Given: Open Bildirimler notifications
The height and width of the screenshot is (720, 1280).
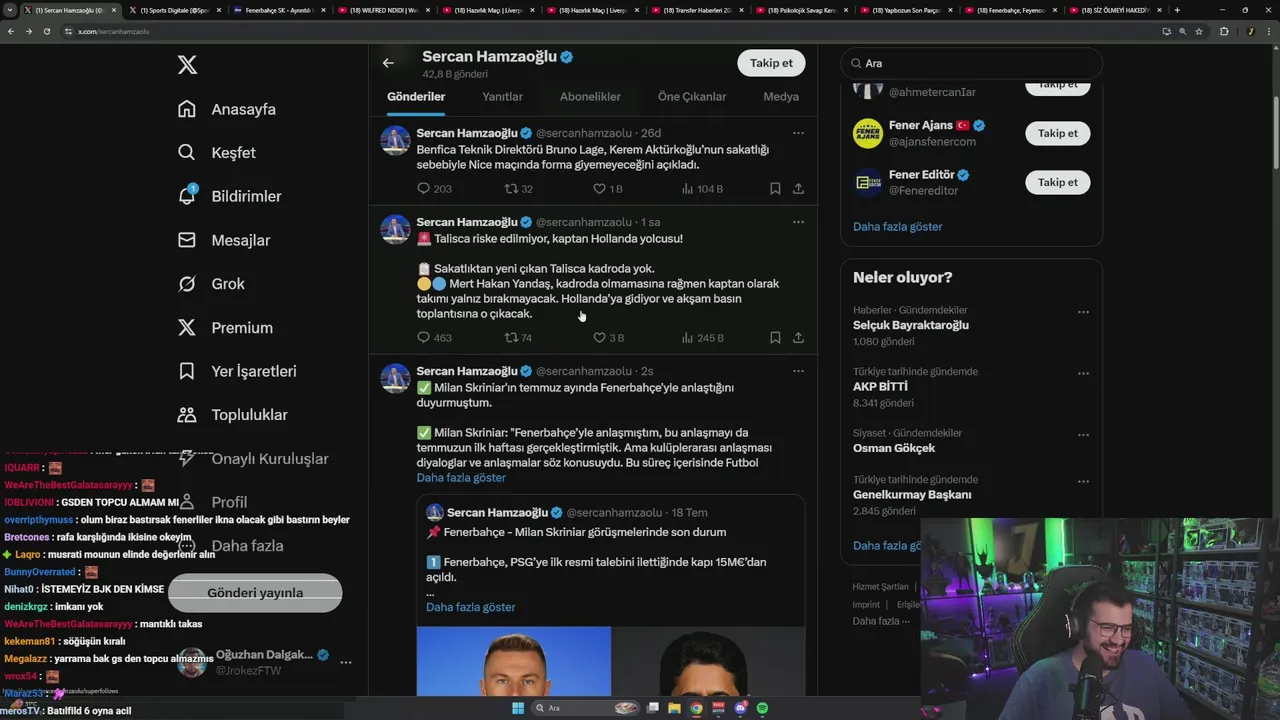Looking at the screenshot, I should [x=229, y=196].
